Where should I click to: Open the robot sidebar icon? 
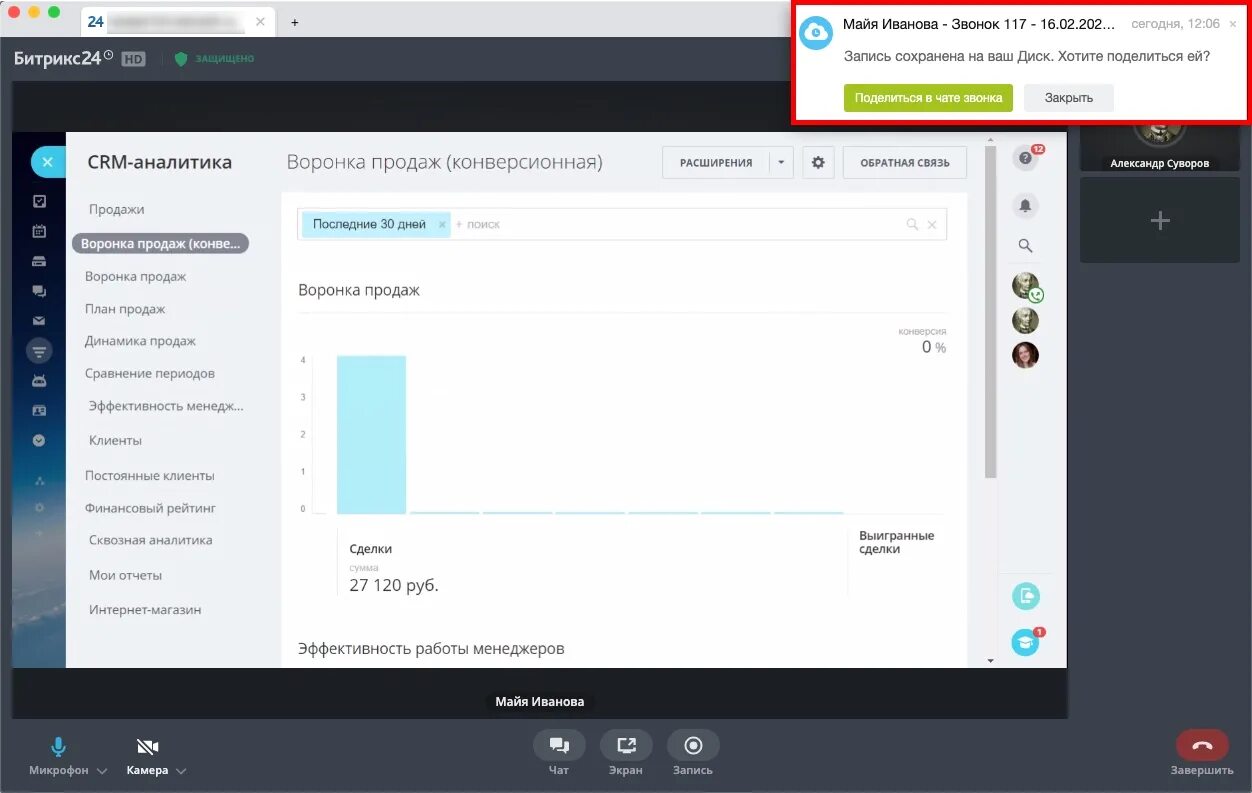(39, 380)
